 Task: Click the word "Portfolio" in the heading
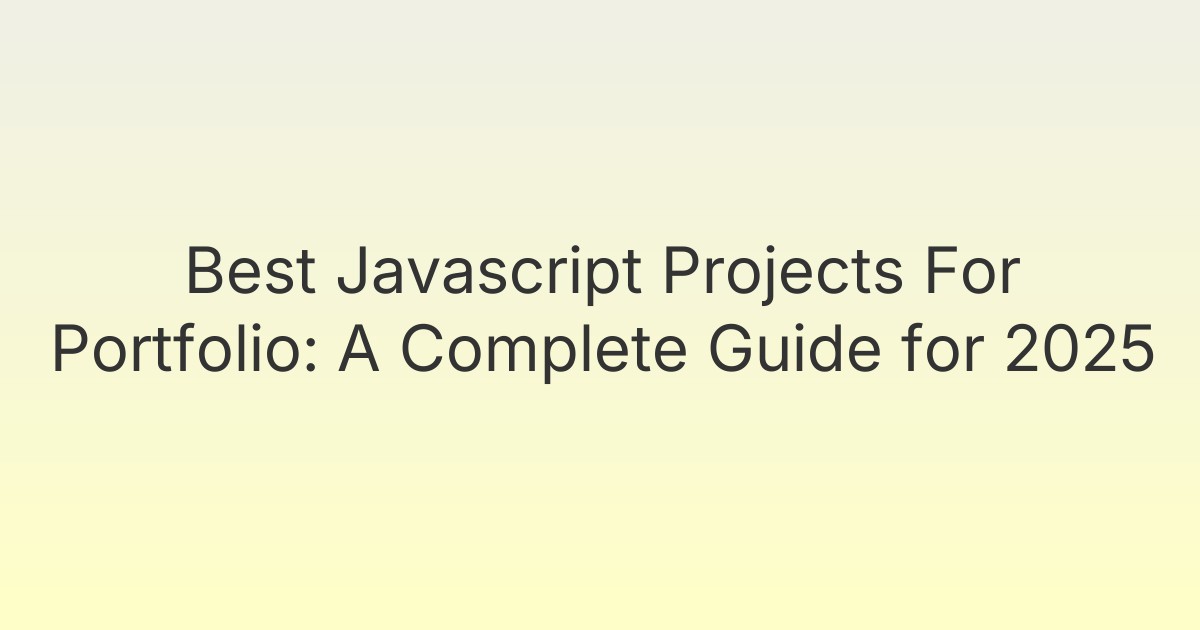coord(175,354)
